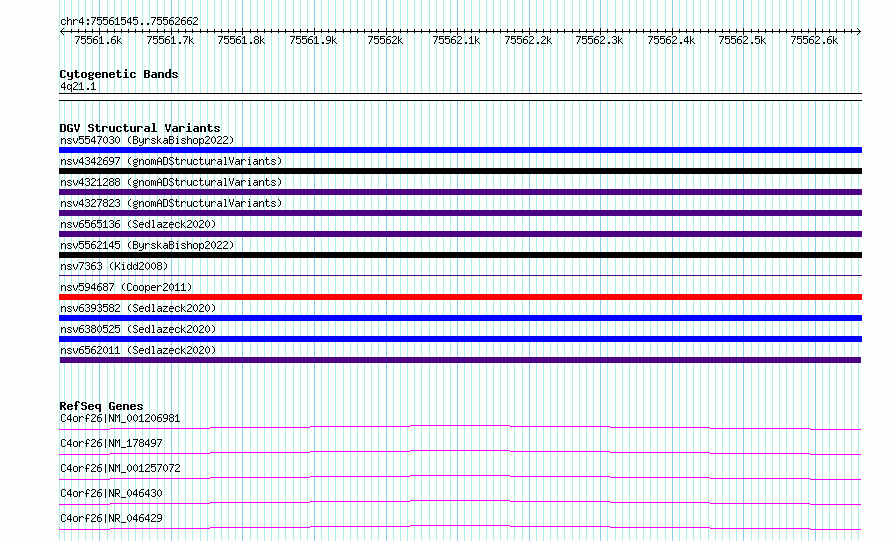
Task: Click the red bar of nsv594687
Action: [x=460, y=297]
